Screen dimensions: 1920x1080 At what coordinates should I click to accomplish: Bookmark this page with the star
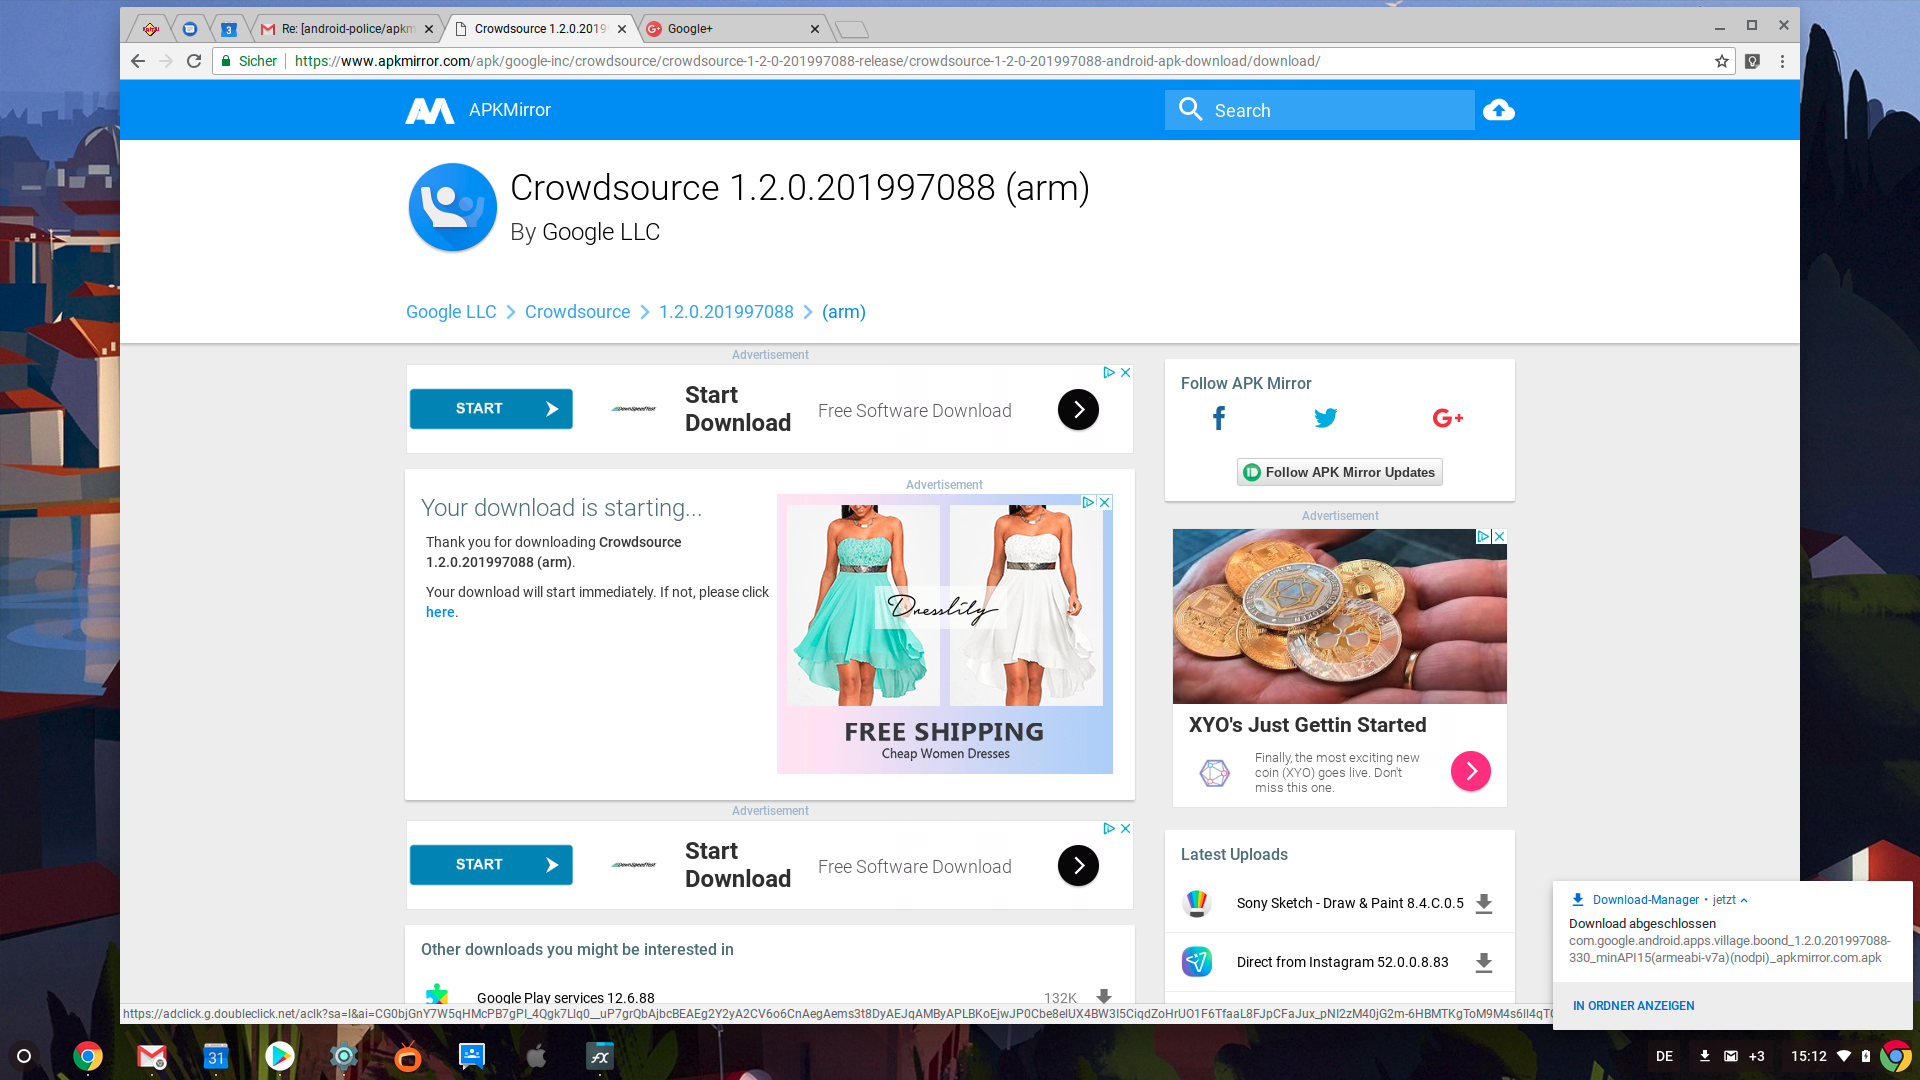point(1721,61)
